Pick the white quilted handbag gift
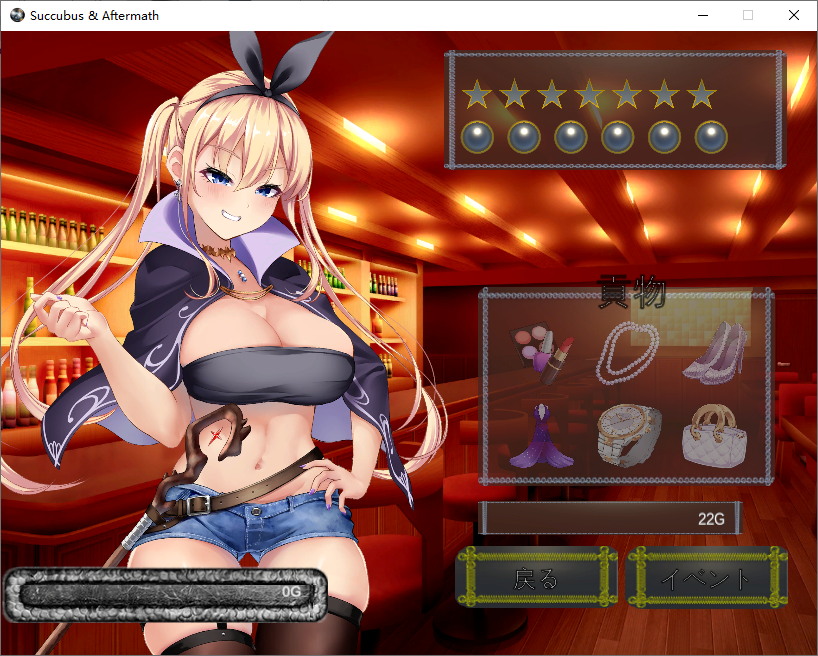The height and width of the screenshot is (656, 818). pyautogui.click(x=715, y=435)
